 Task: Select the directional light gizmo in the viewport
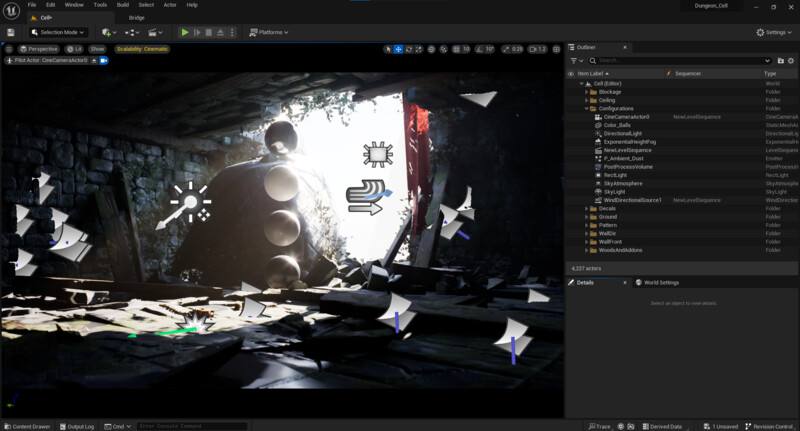tap(184, 205)
